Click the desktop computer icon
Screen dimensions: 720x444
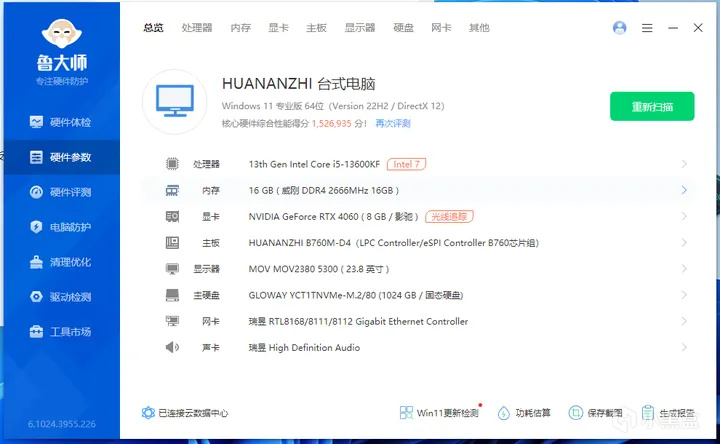174,101
